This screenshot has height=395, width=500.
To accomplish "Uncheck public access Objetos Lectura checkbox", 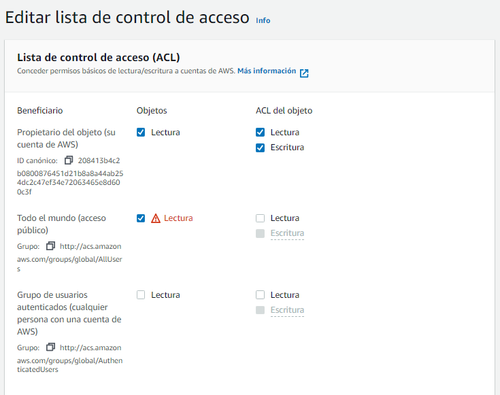I will click(141, 218).
